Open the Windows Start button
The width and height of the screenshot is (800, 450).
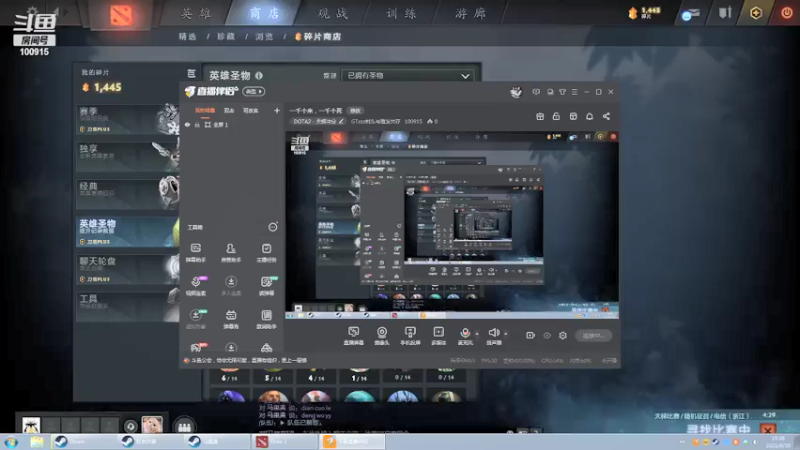click(x=11, y=442)
